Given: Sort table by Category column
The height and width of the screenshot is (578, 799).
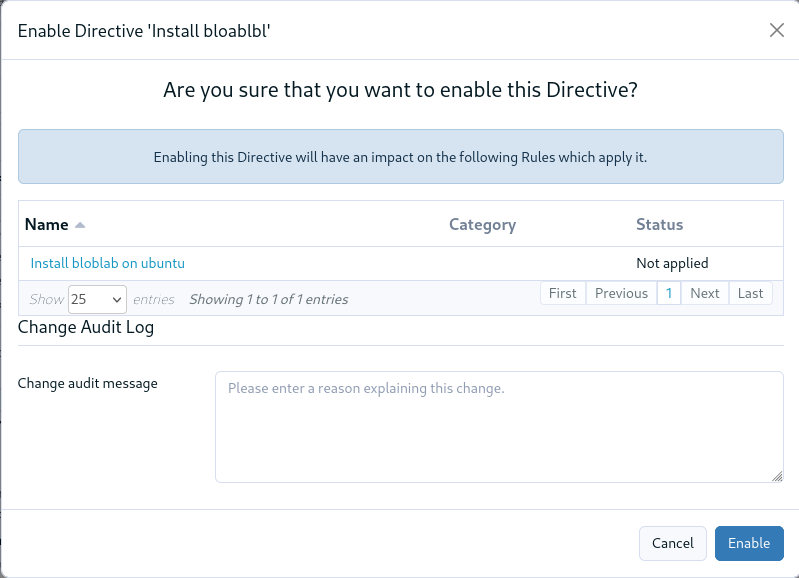Looking at the screenshot, I should pyautogui.click(x=483, y=225).
